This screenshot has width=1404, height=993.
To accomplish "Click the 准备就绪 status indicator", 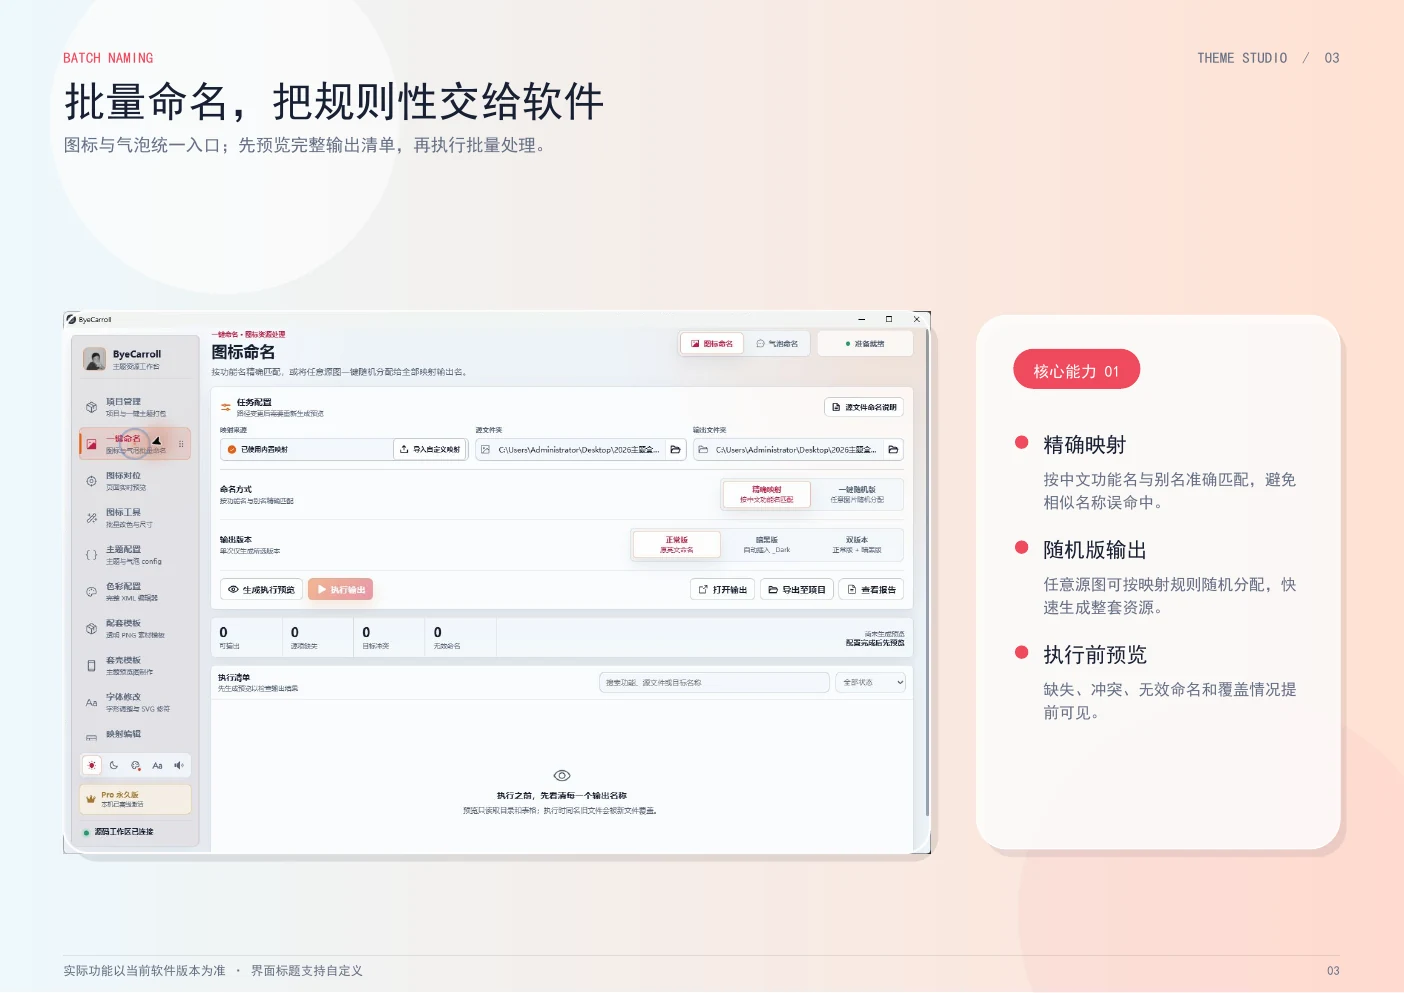I will tap(865, 344).
